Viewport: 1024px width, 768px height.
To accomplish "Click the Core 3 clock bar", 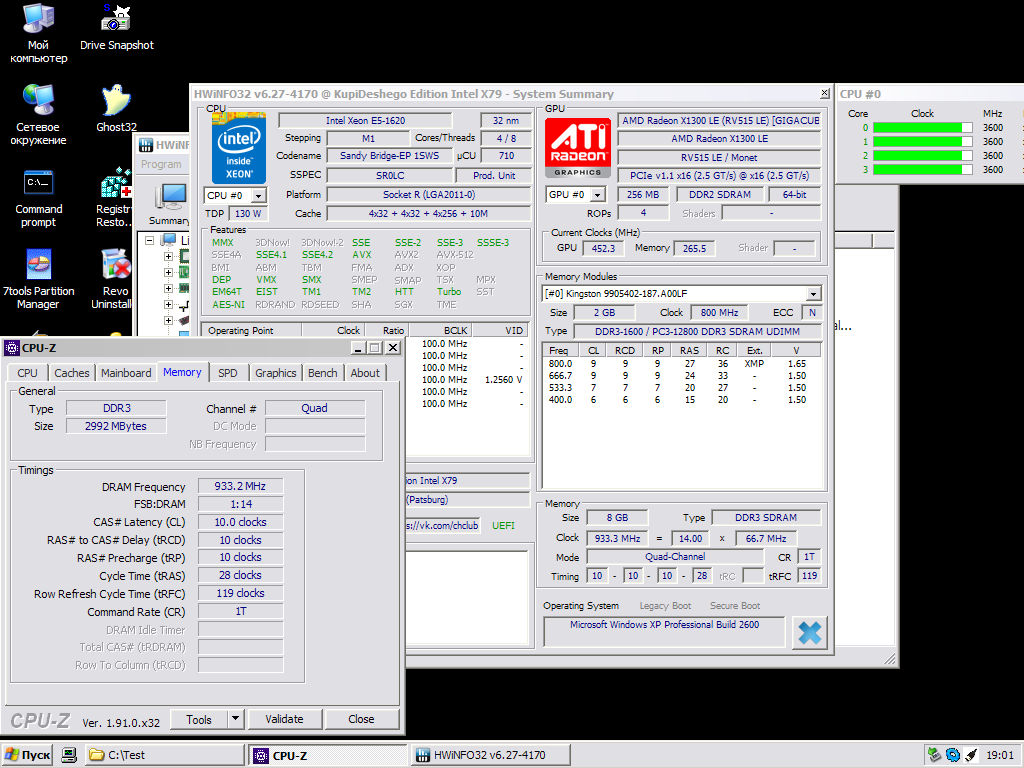I will (922, 170).
